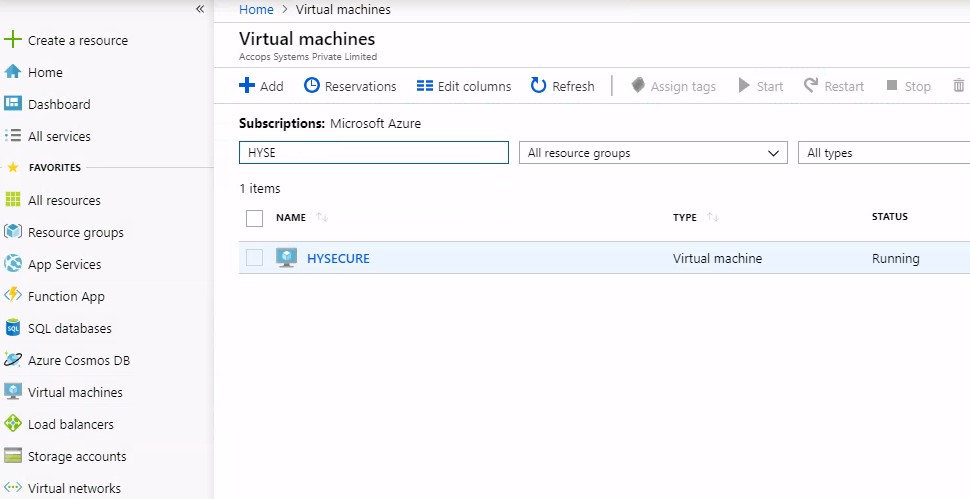The height and width of the screenshot is (499, 970).
Task: Click the Refresh text label in toolbar
Action: point(573,86)
